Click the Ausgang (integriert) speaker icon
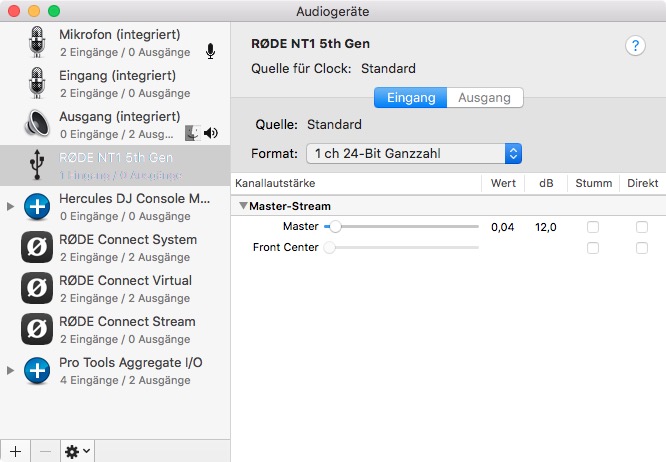666x462 pixels. [37, 123]
